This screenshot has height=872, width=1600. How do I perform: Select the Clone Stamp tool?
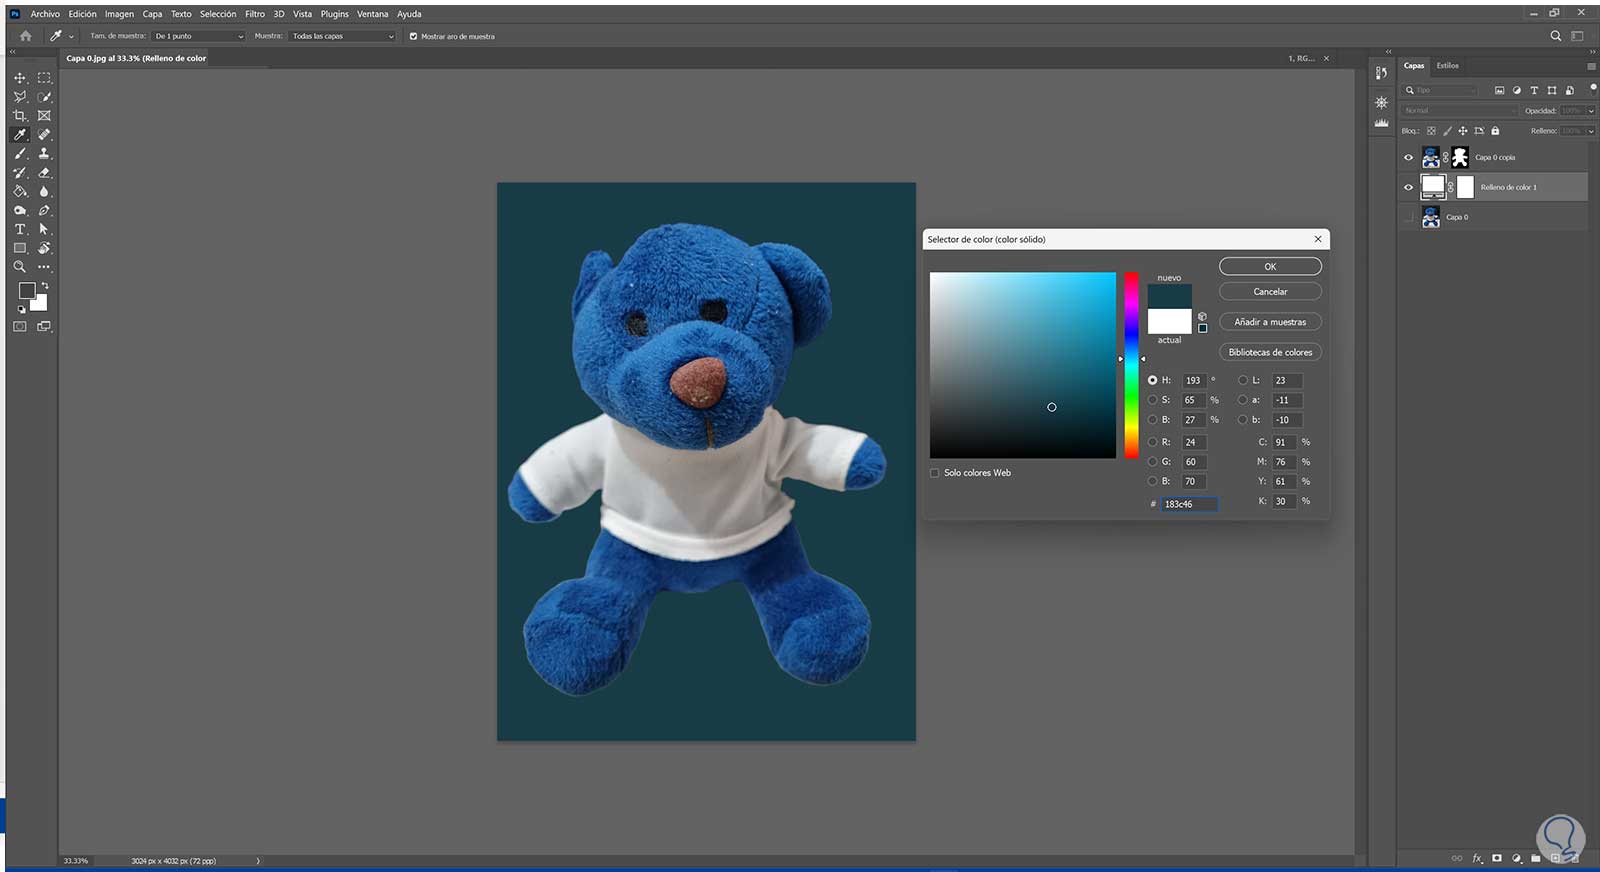[44, 154]
